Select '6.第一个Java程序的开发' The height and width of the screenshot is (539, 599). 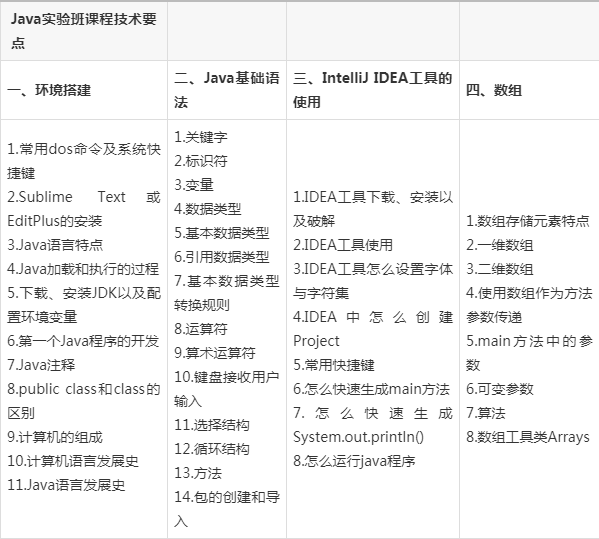pyautogui.click(x=83, y=341)
